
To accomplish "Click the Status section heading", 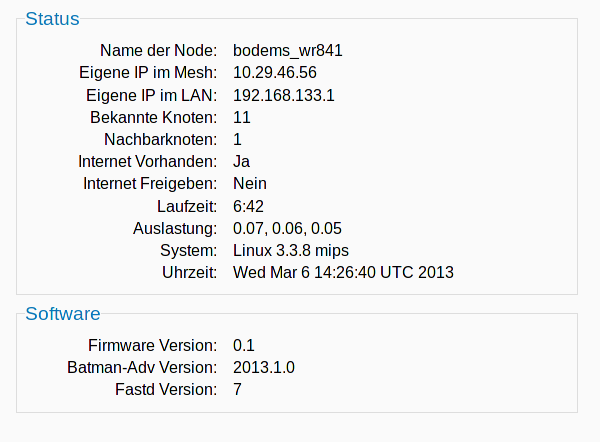I will tap(52, 19).
